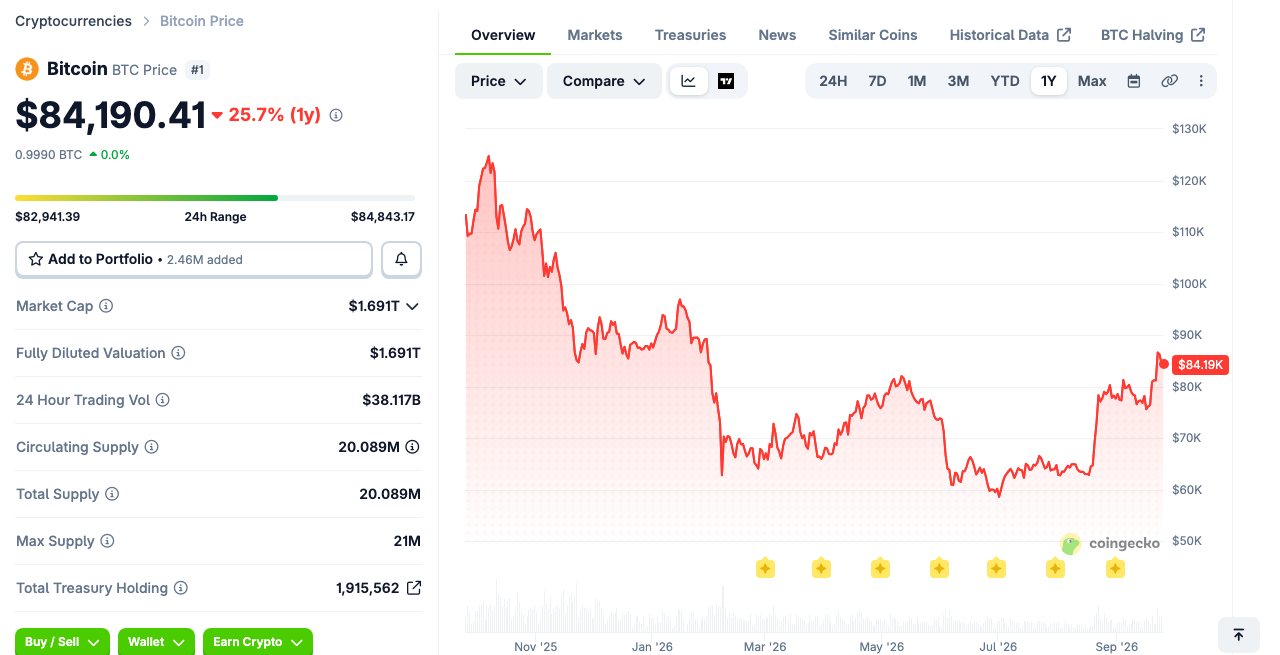The height and width of the screenshot is (655, 1280).
Task: Click the news marker star near Jul '26
Action: [996, 568]
